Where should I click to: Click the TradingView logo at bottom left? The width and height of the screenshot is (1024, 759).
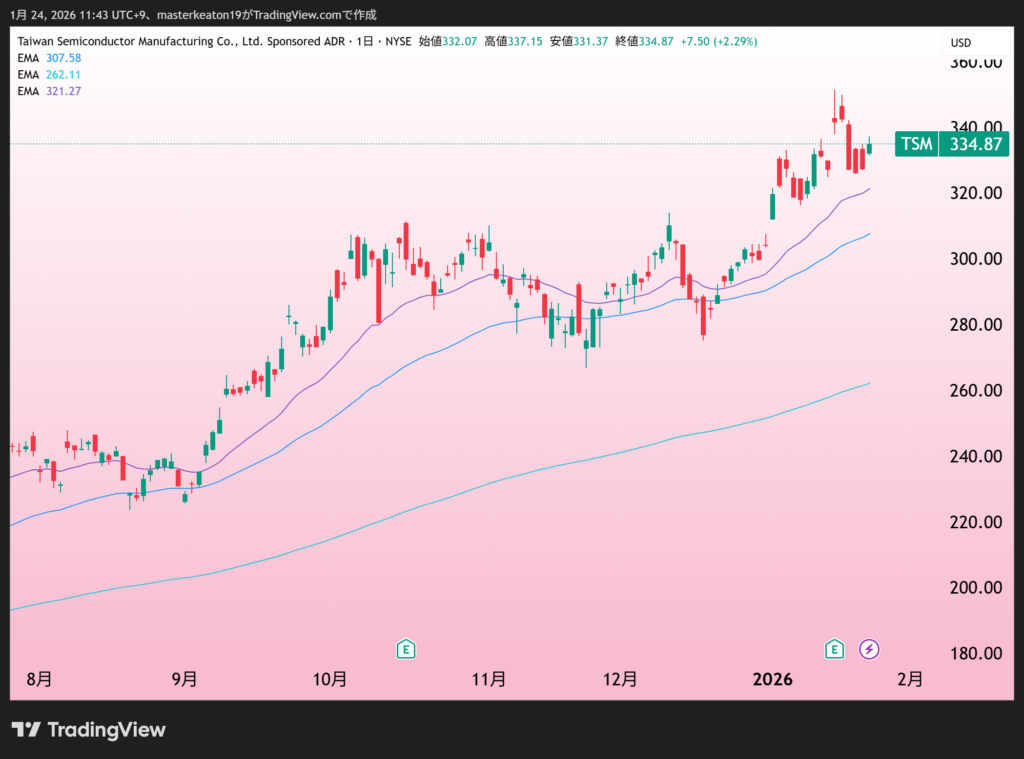tap(88, 730)
